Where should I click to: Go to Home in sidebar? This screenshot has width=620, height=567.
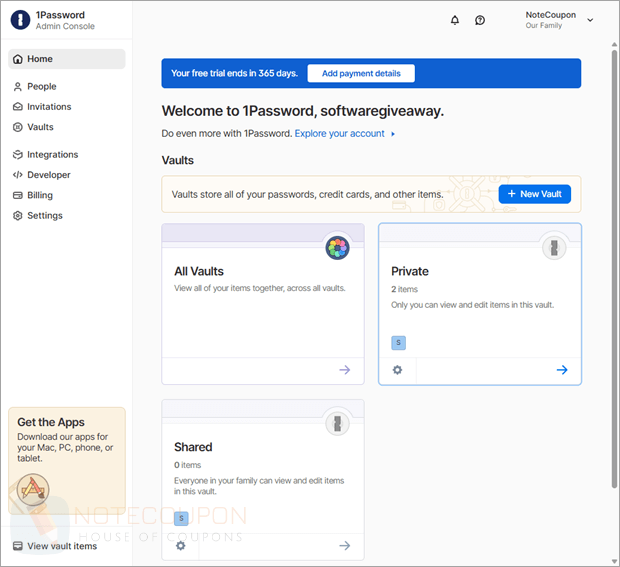(67, 59)
